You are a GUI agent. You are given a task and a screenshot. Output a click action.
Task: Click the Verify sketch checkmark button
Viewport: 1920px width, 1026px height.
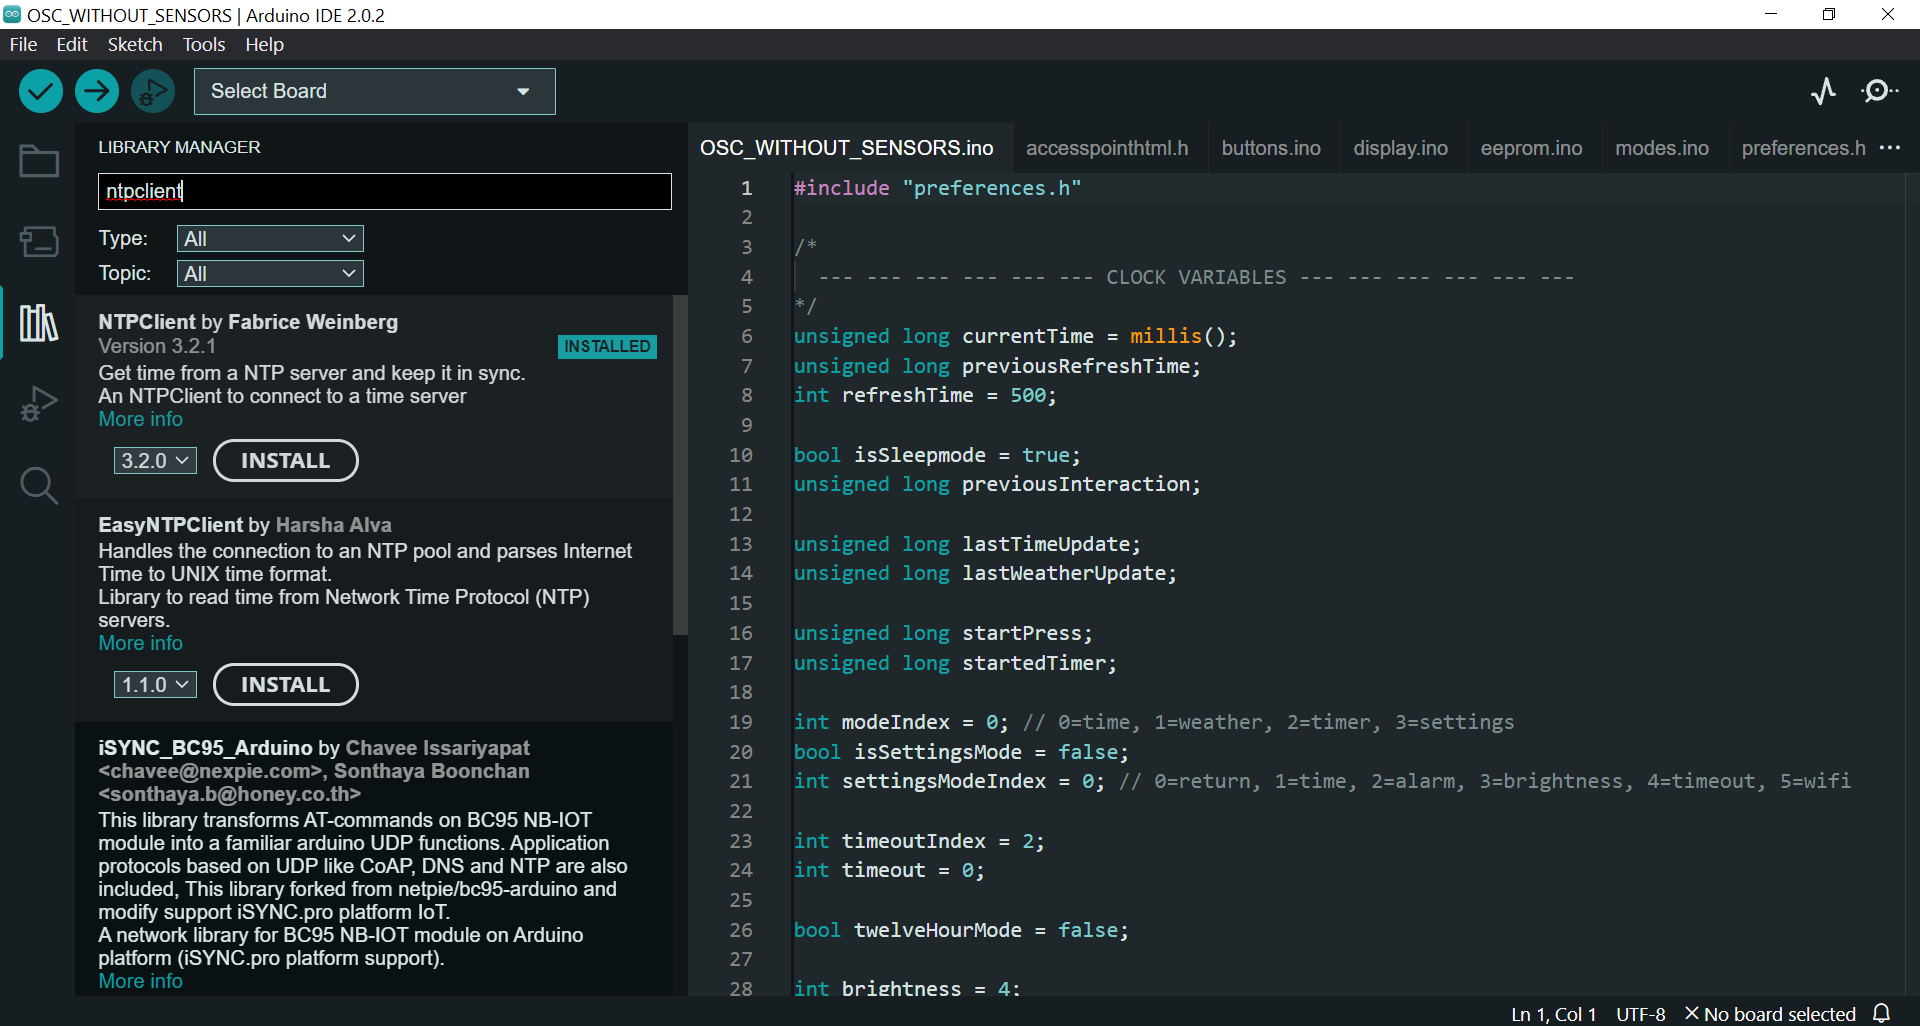pyautogui.click(x=41, y=91)
